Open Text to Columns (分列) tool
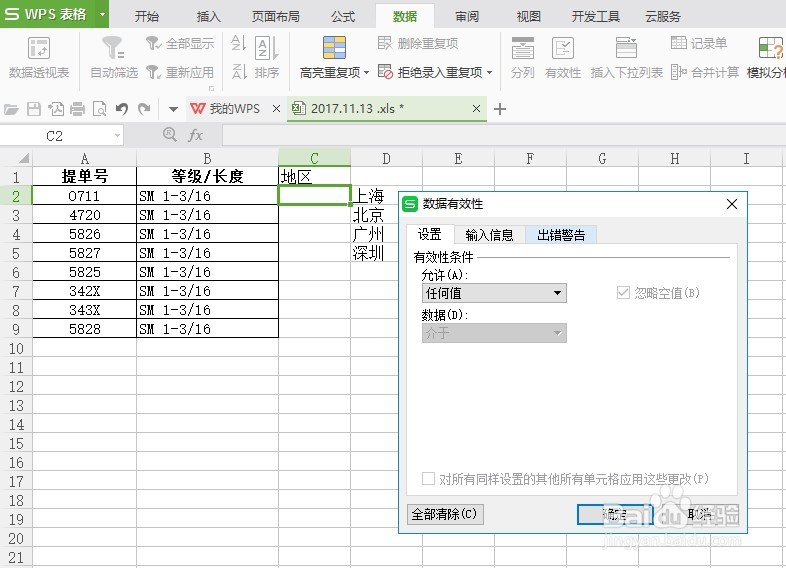Image resolution: width=786 pixels, height=568 pixels. tap(522, 58)
